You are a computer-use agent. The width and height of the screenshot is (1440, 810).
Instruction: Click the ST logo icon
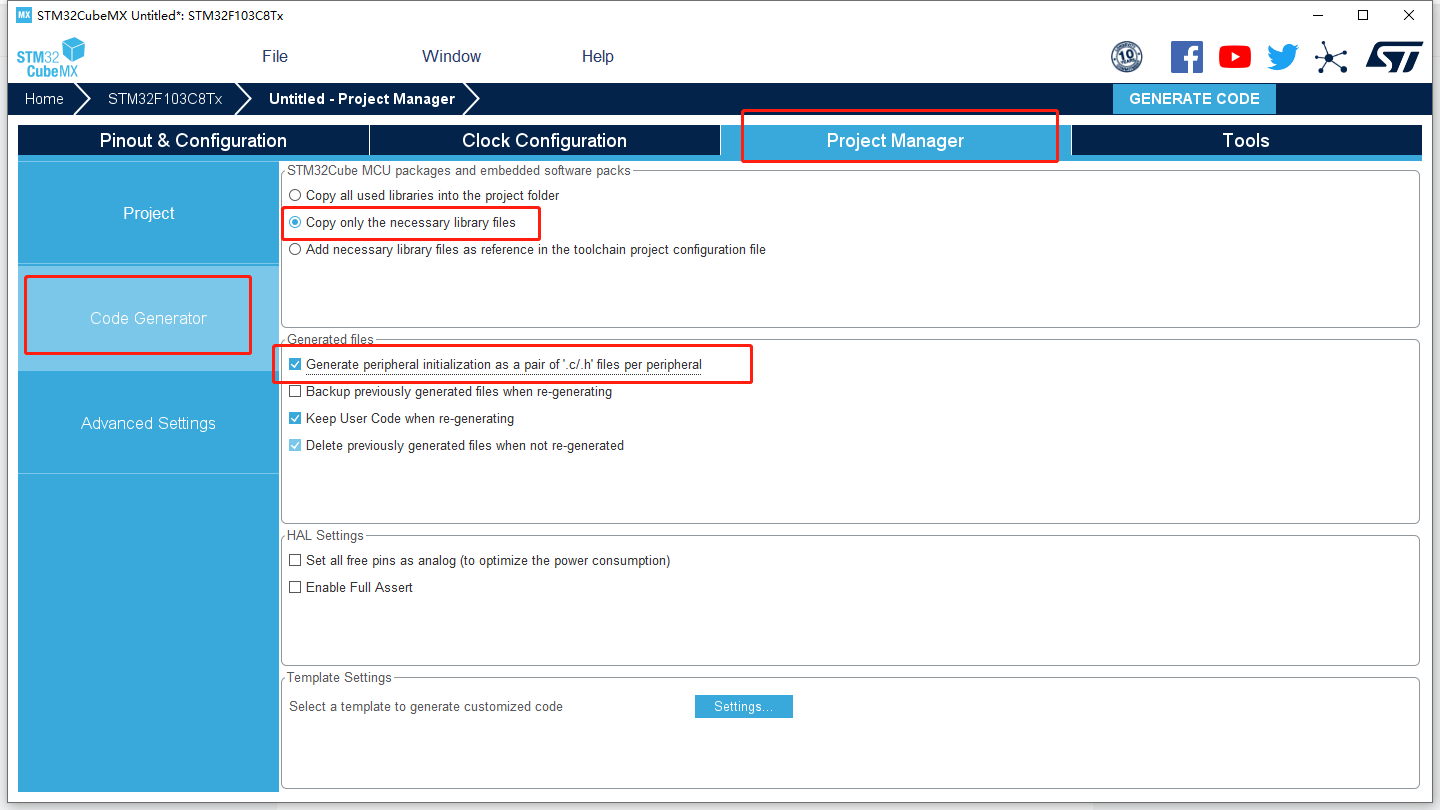1394,57
